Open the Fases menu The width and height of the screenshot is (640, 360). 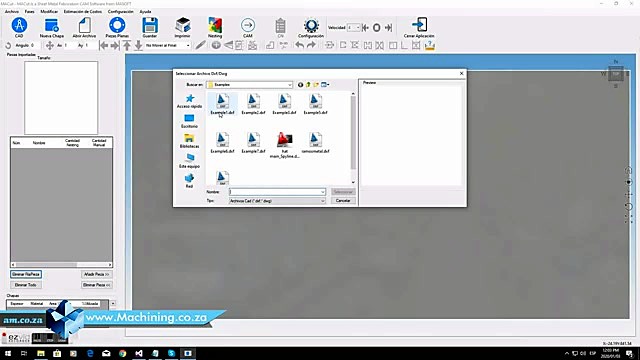29,11
